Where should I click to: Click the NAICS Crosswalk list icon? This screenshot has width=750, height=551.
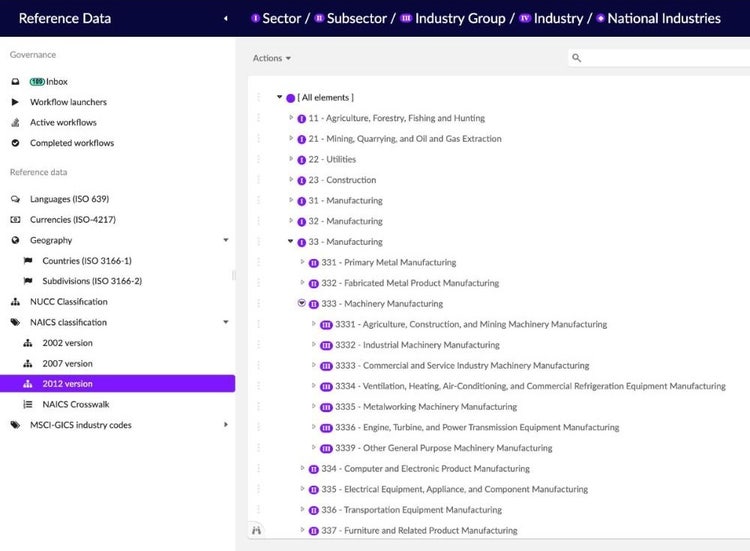click(28, 405)
